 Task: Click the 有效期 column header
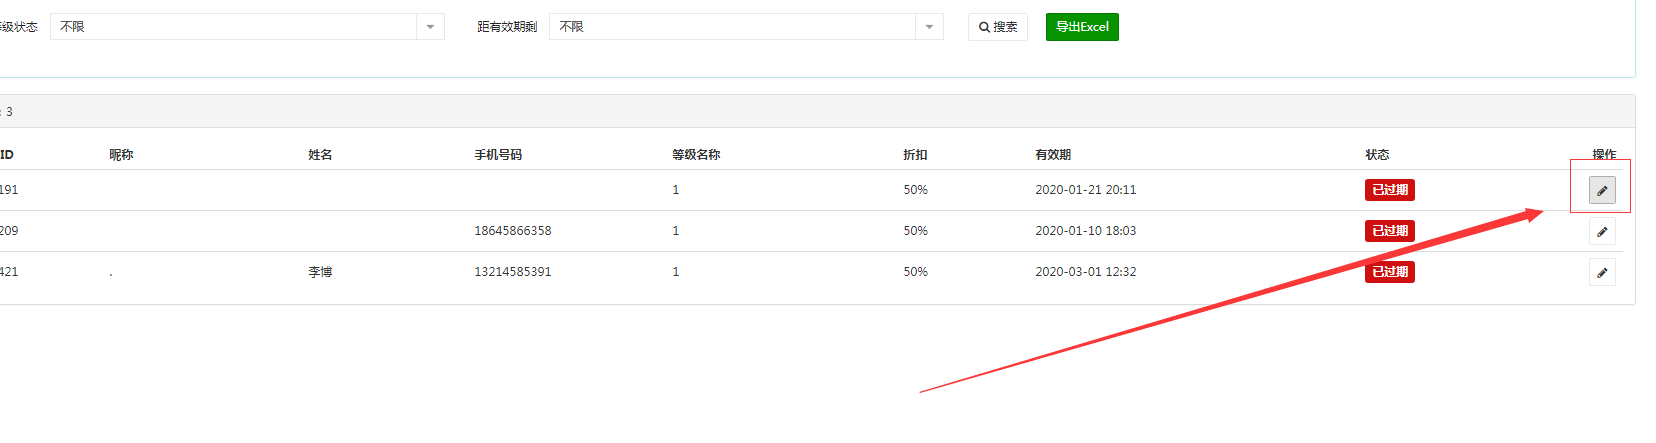tap(1053, 155)
